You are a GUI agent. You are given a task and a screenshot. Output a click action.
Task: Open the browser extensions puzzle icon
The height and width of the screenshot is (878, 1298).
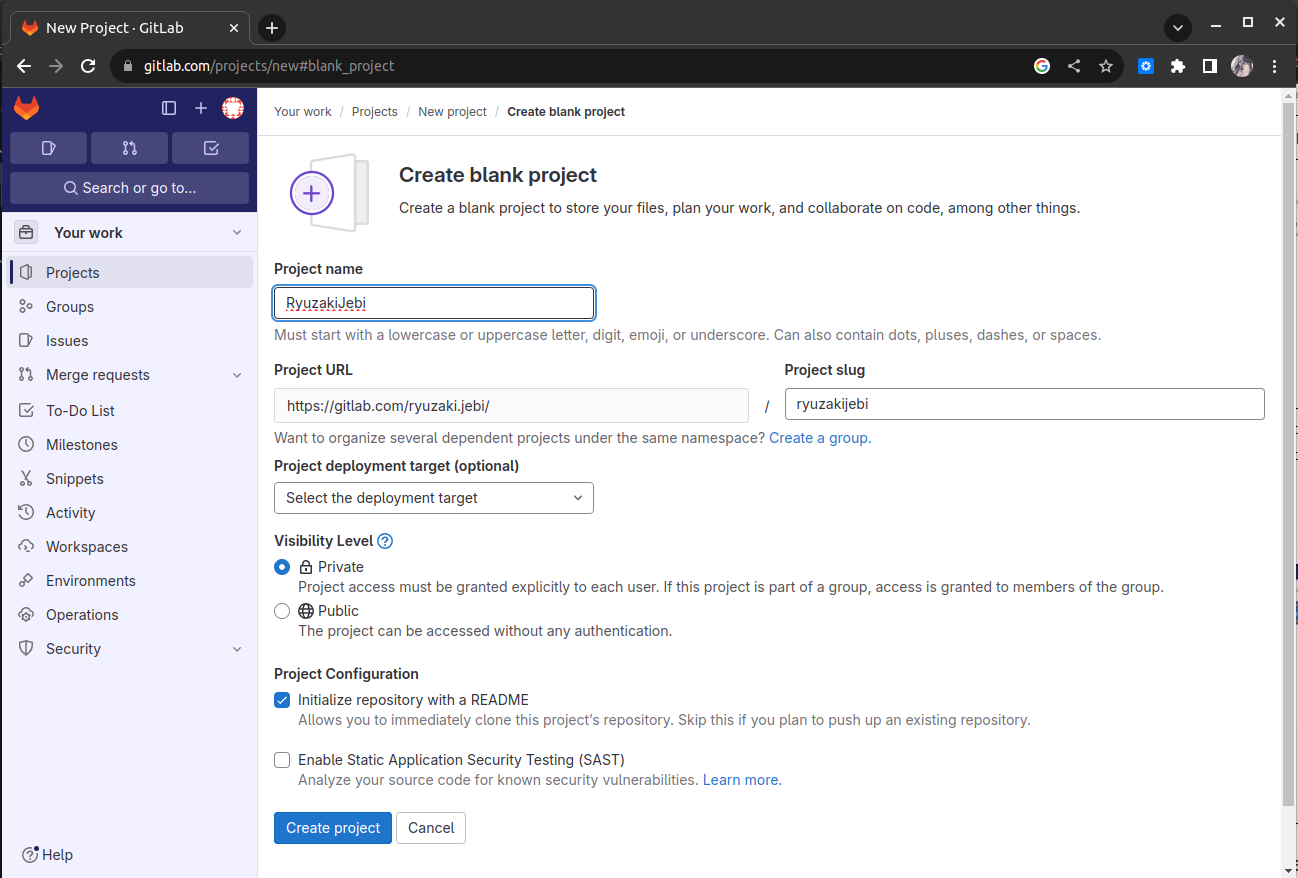[x=1178, y=66]
